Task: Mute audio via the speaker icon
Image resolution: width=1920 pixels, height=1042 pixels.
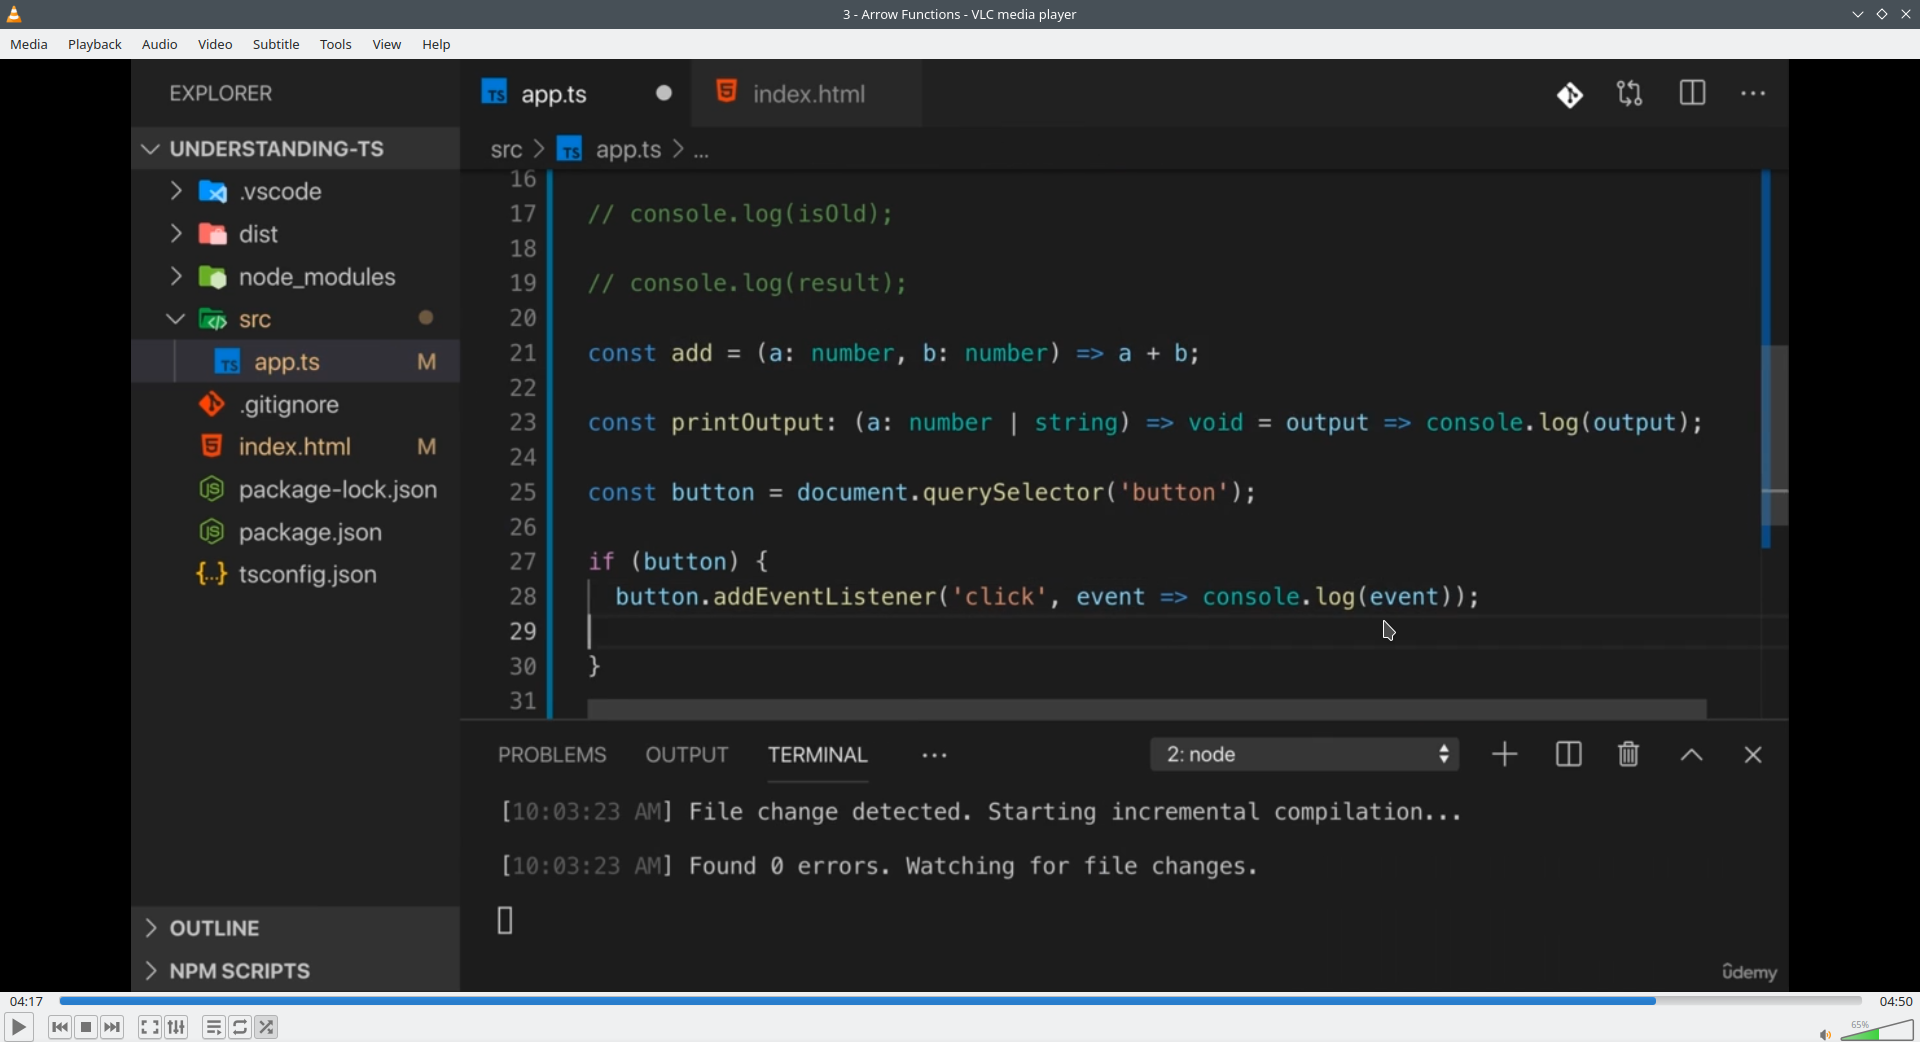Action: [x=1825, y=1034]
